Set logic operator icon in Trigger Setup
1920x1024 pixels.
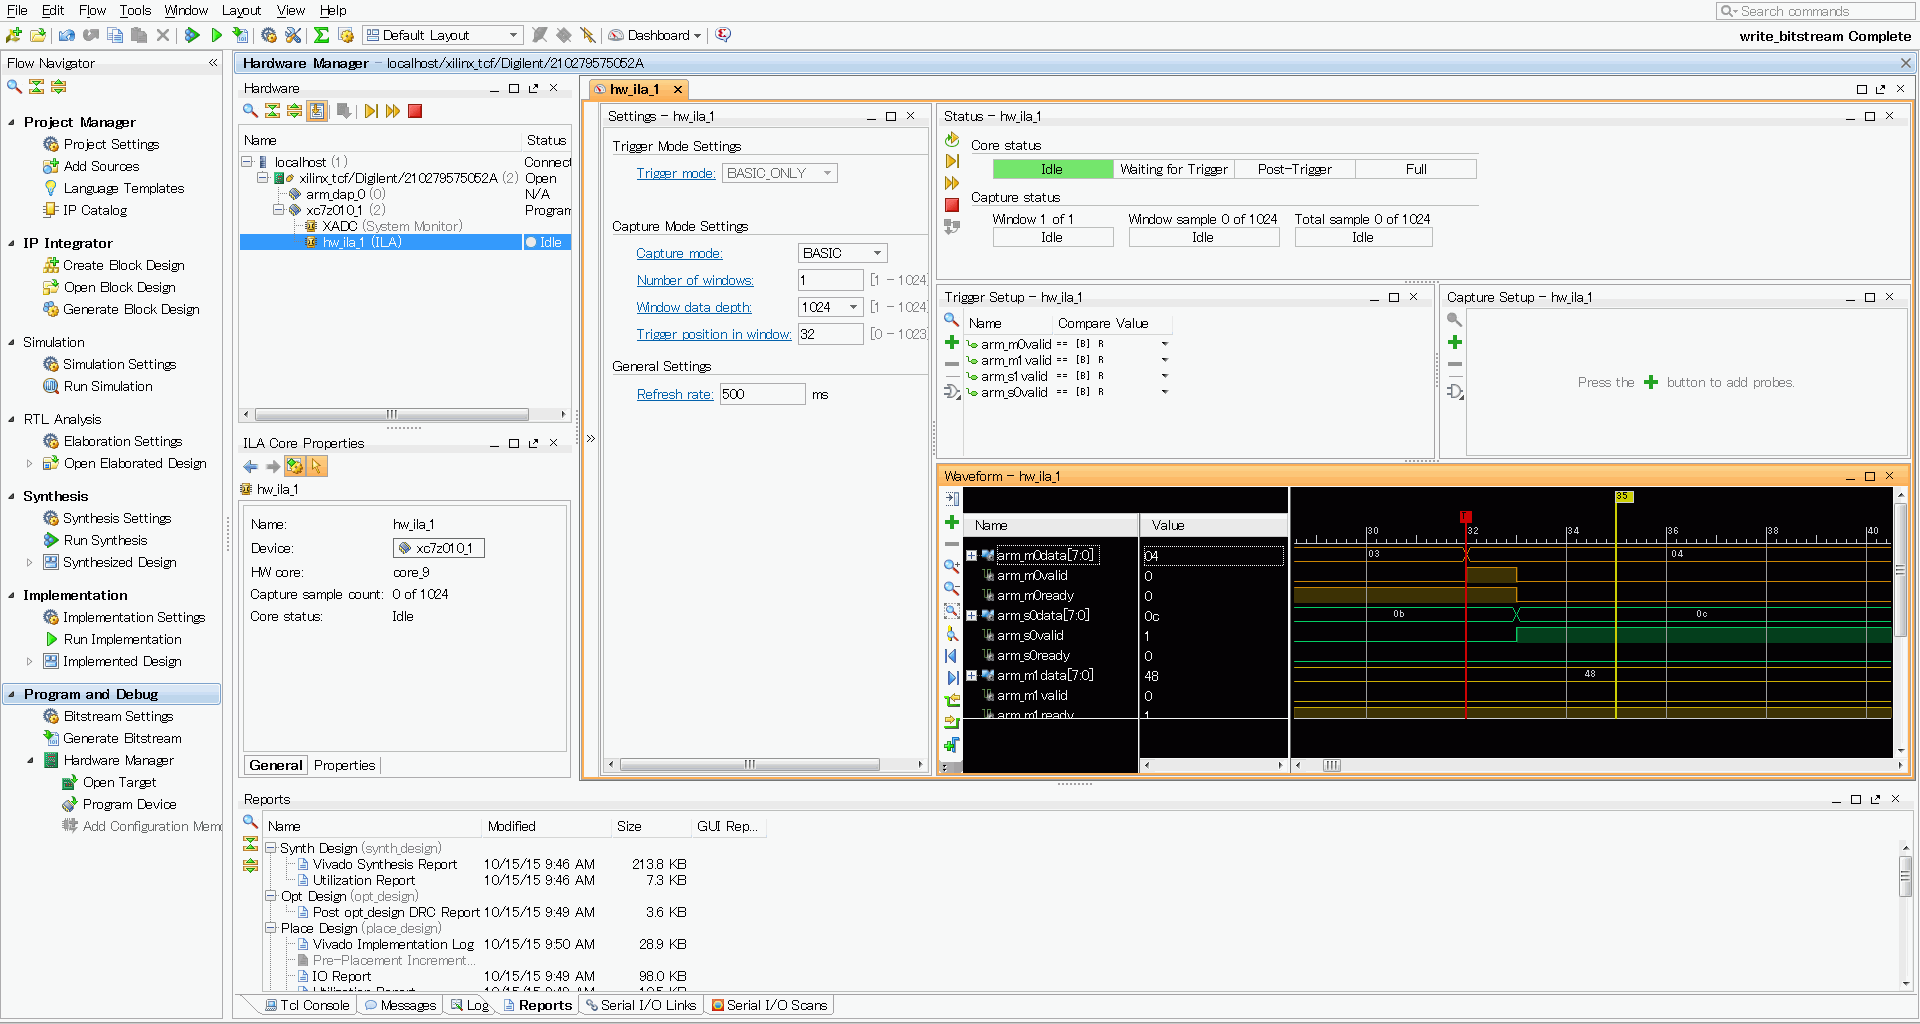(952, 391)
